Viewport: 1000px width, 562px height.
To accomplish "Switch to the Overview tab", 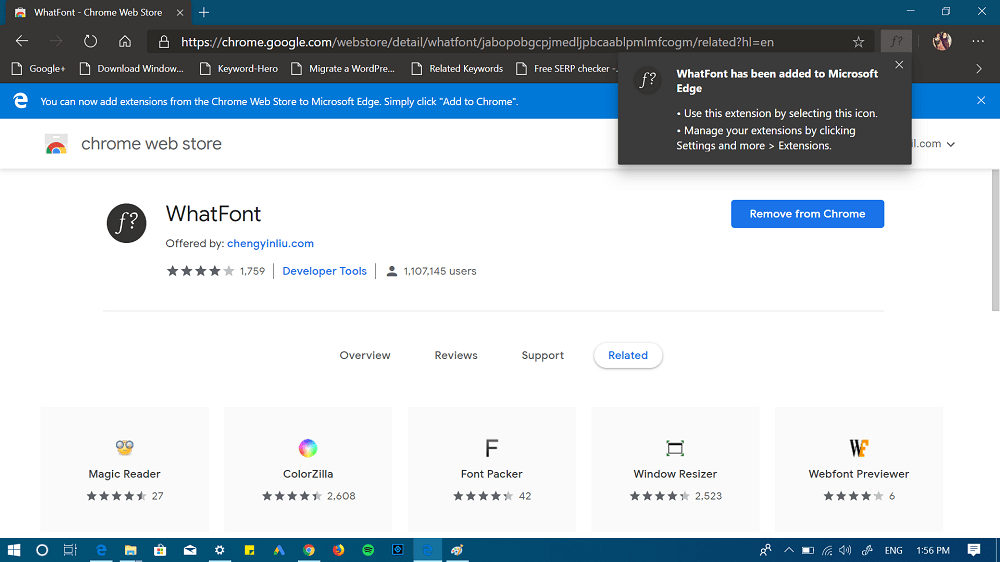I will point(365,355).
